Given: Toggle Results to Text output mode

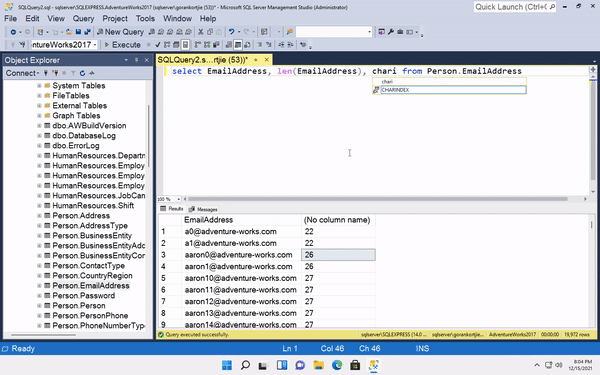Looking at the screenshot, I should (x=228, y=45).
